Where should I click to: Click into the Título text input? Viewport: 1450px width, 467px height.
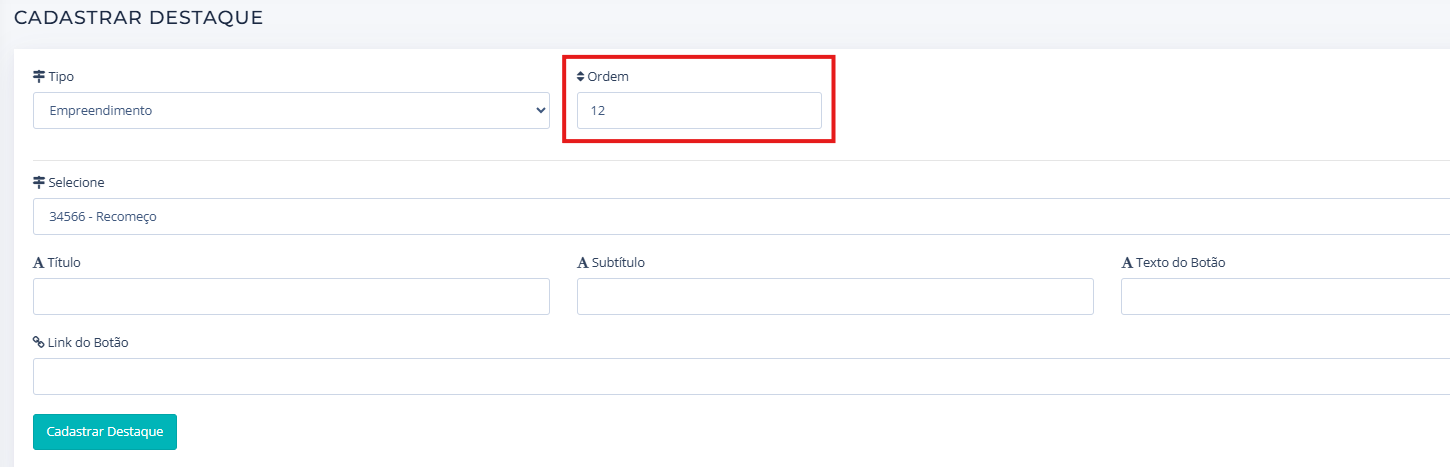(291, 297)
